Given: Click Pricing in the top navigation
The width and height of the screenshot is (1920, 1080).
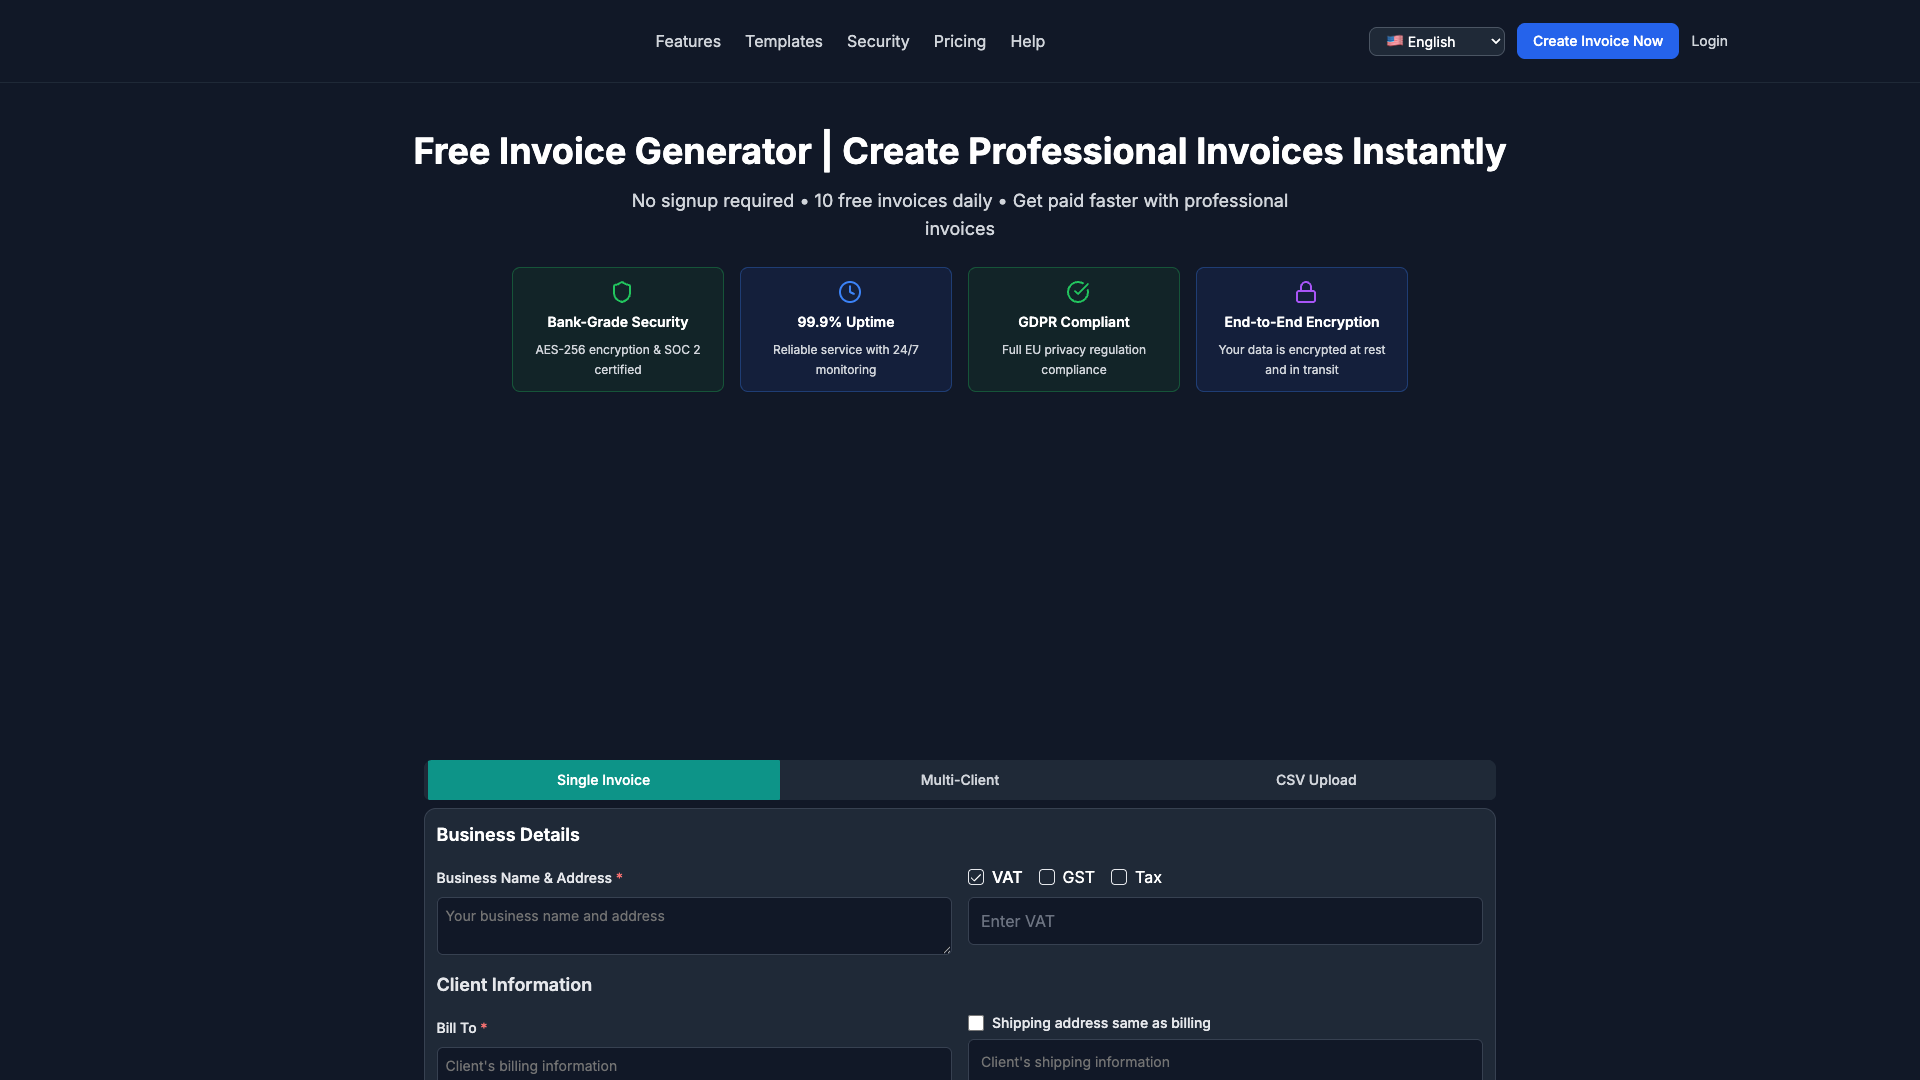Looking at the screenshot, I should pyautogui.click(x=959, y=41).
